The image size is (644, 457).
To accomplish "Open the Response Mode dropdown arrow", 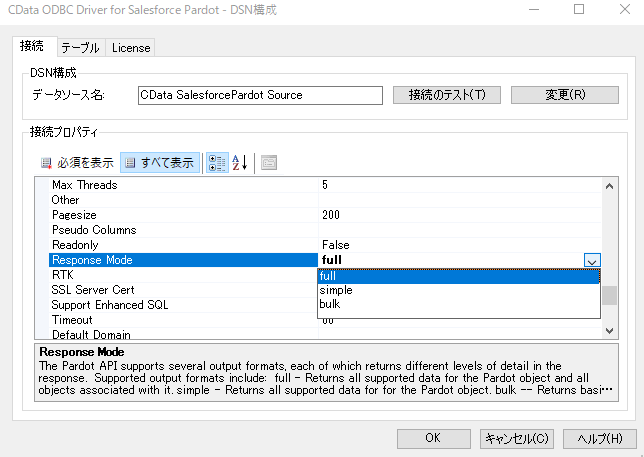I will tap(592, 260).
